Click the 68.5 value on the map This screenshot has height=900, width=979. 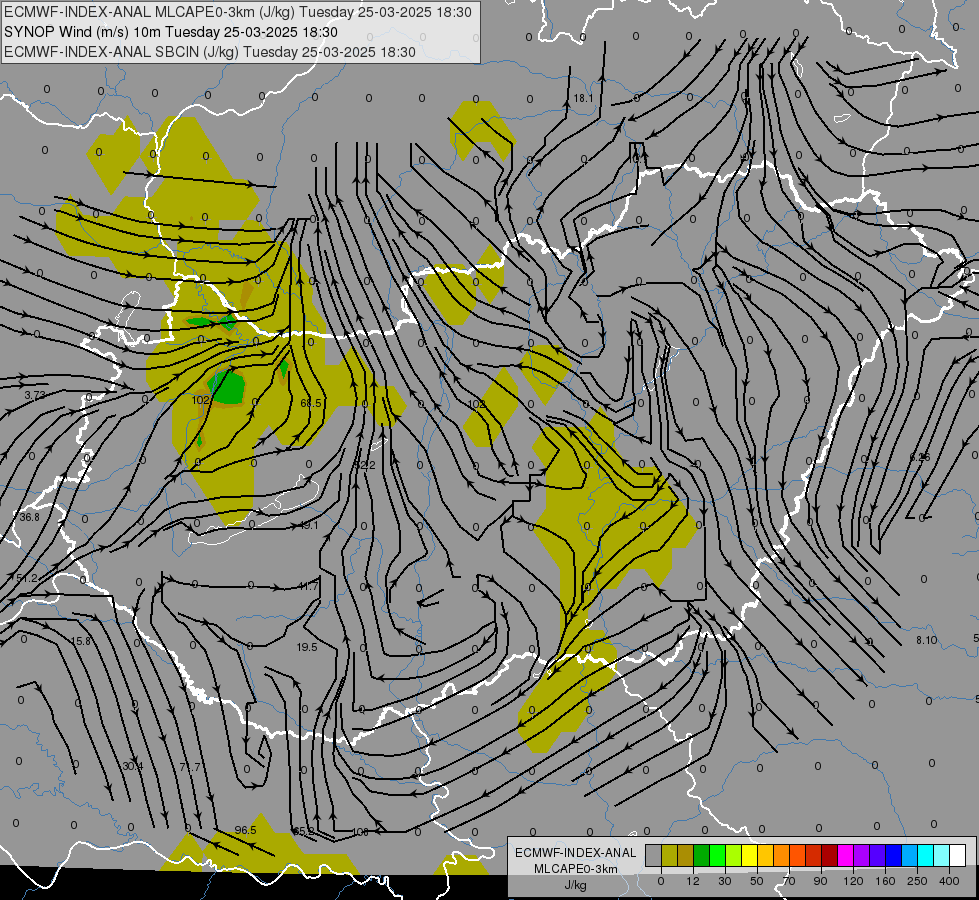(311, 403)
